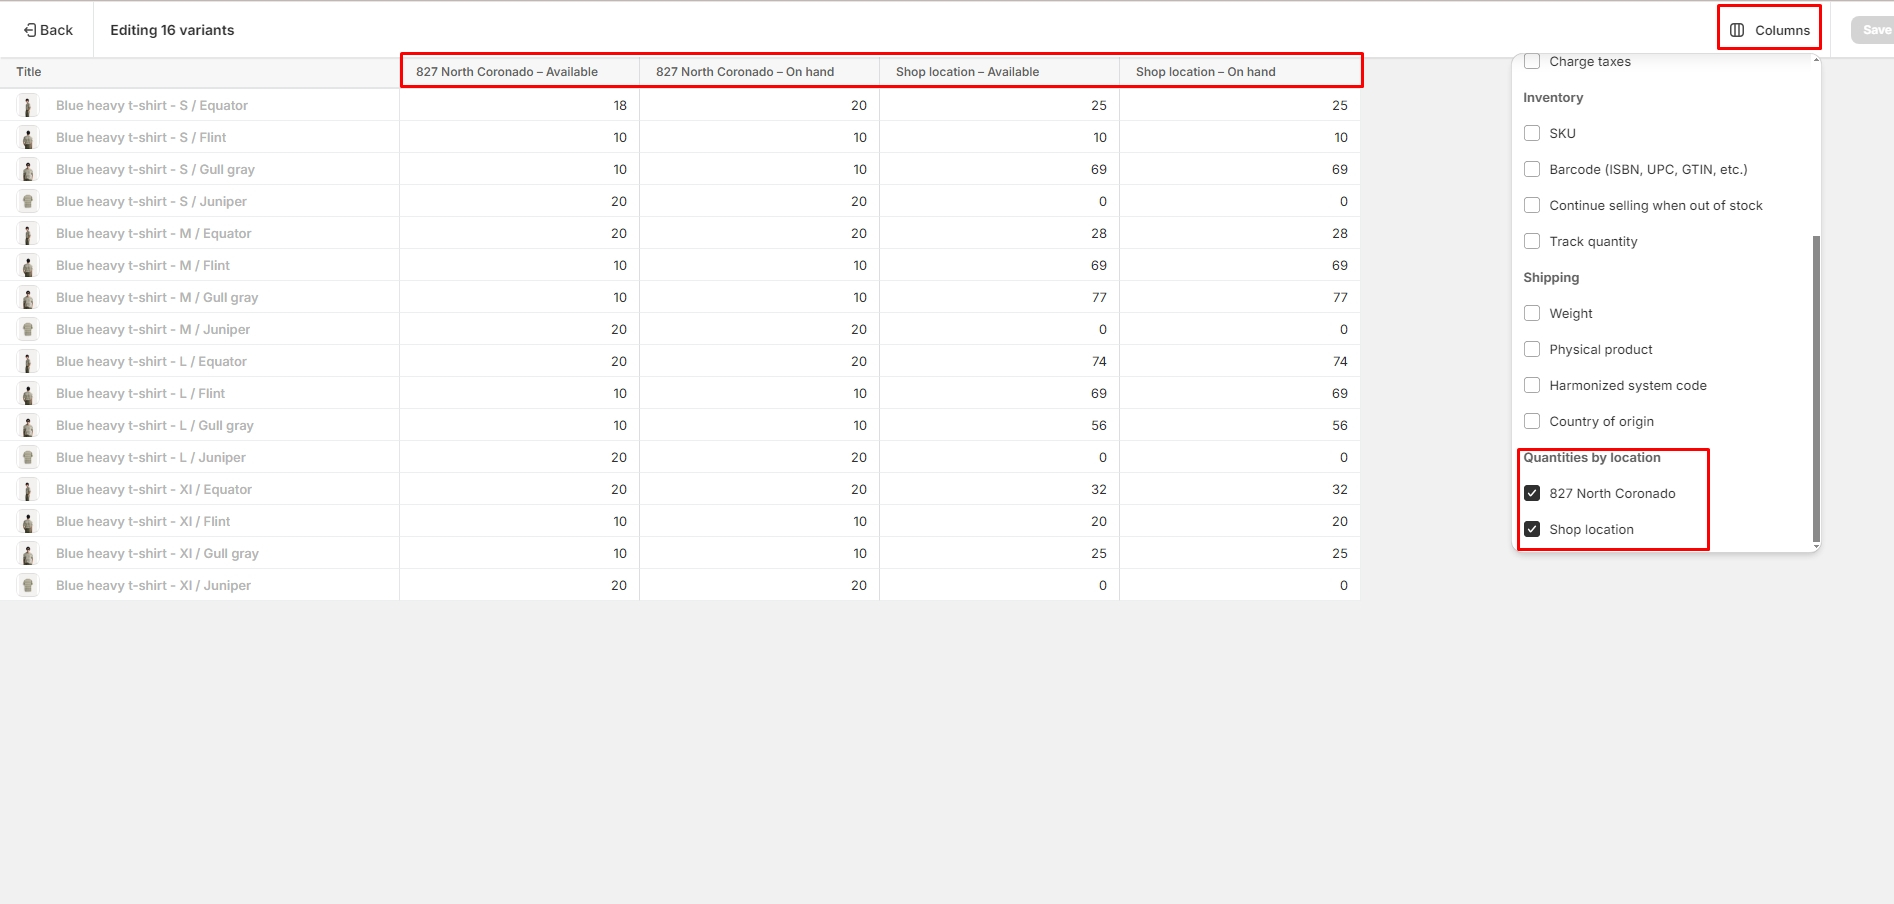This screenshot has height=904, width=1894.
Task: Click the Shop location – On hand header
Action: tap(1205, 72)
